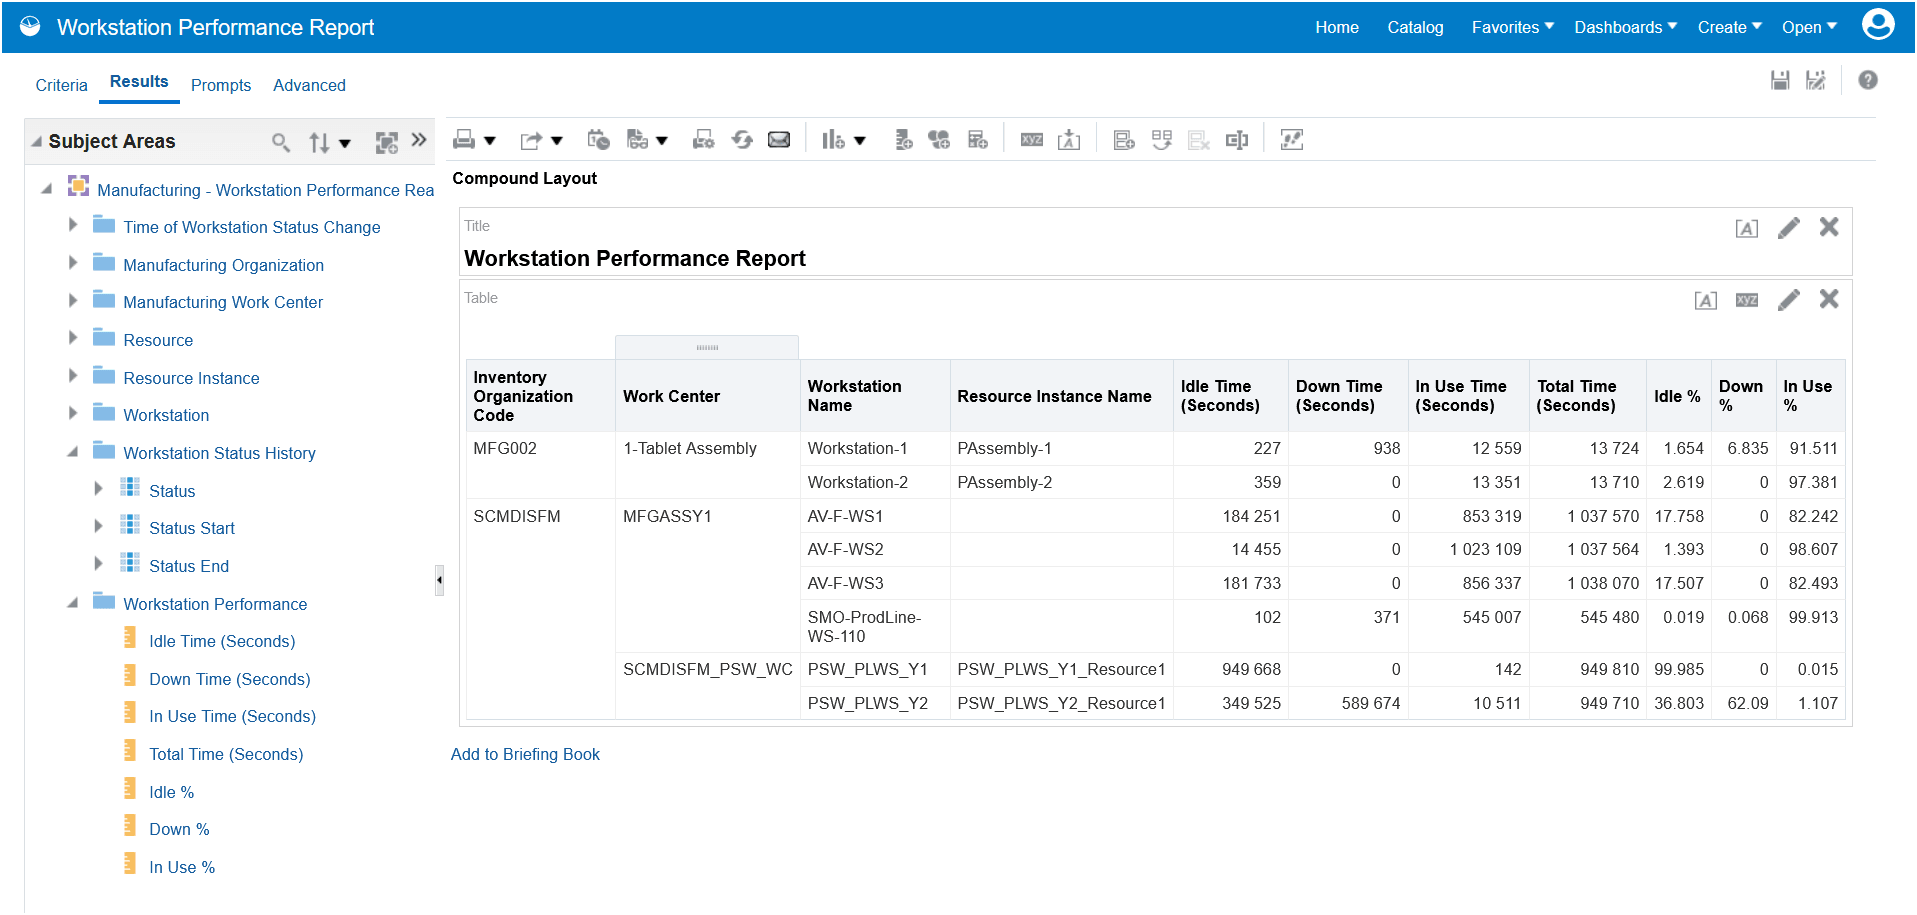Sort the subject area contents
1917x915 pixels.
tap(322, 142)
